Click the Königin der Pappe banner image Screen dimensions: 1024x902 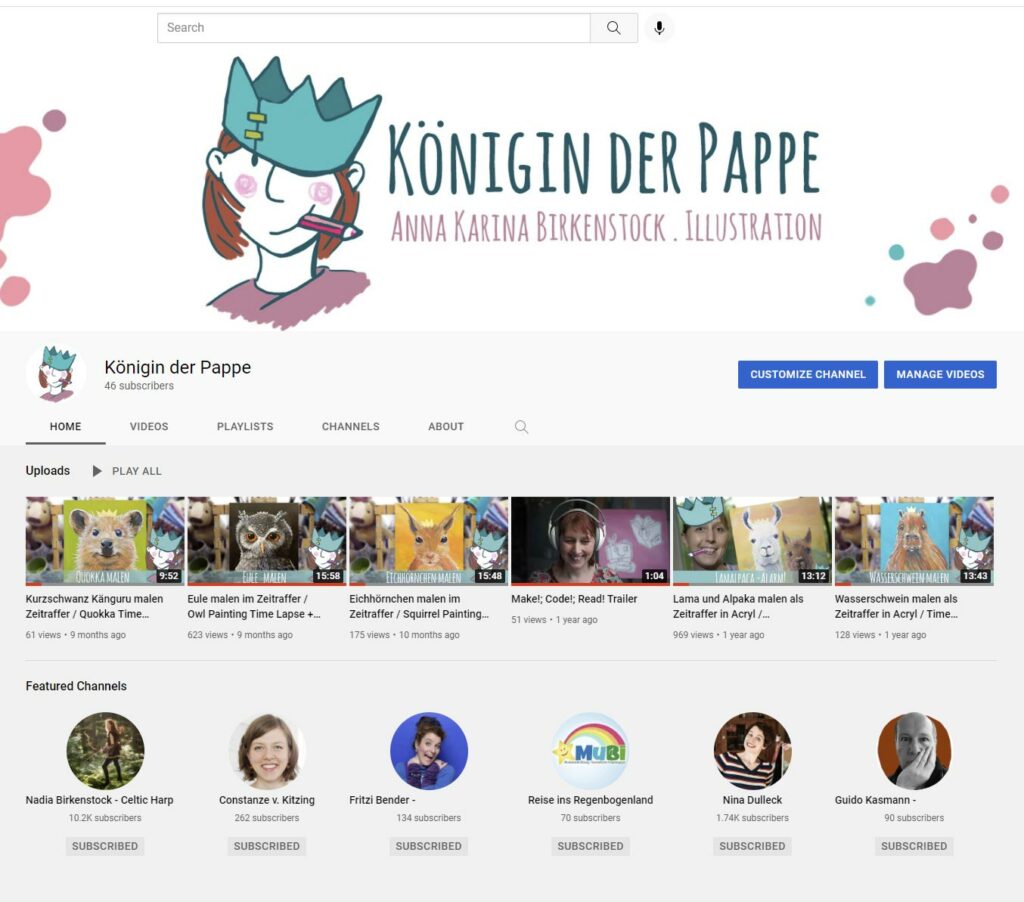pyautogui.click(x=512, y=193)
